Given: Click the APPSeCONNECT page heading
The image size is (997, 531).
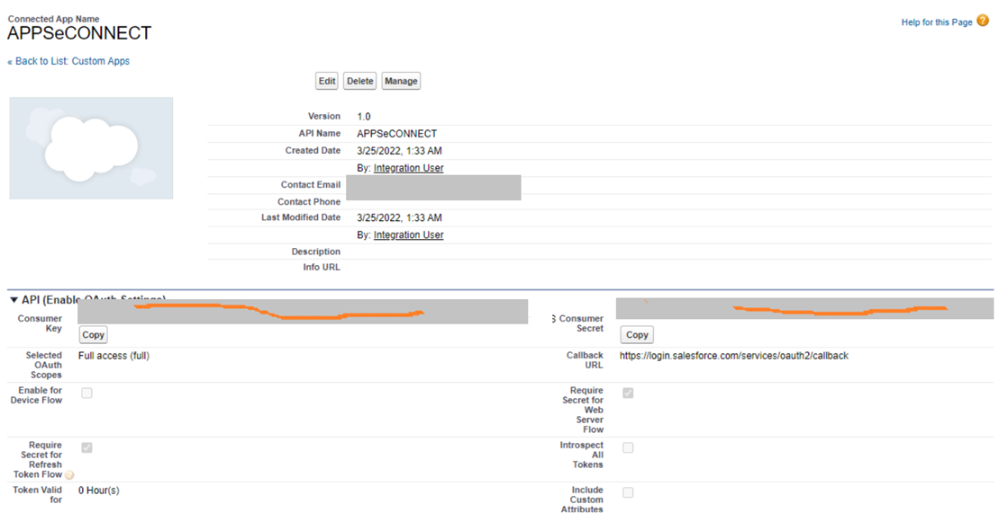Looking at the screenshot, I should coord(79,33).
